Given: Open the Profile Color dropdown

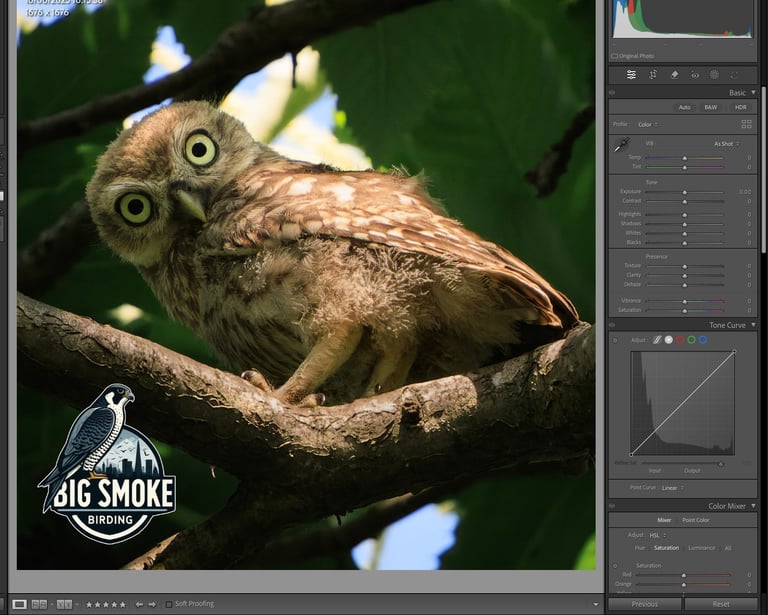Looking at the screenshot, I should pos(648,124).
